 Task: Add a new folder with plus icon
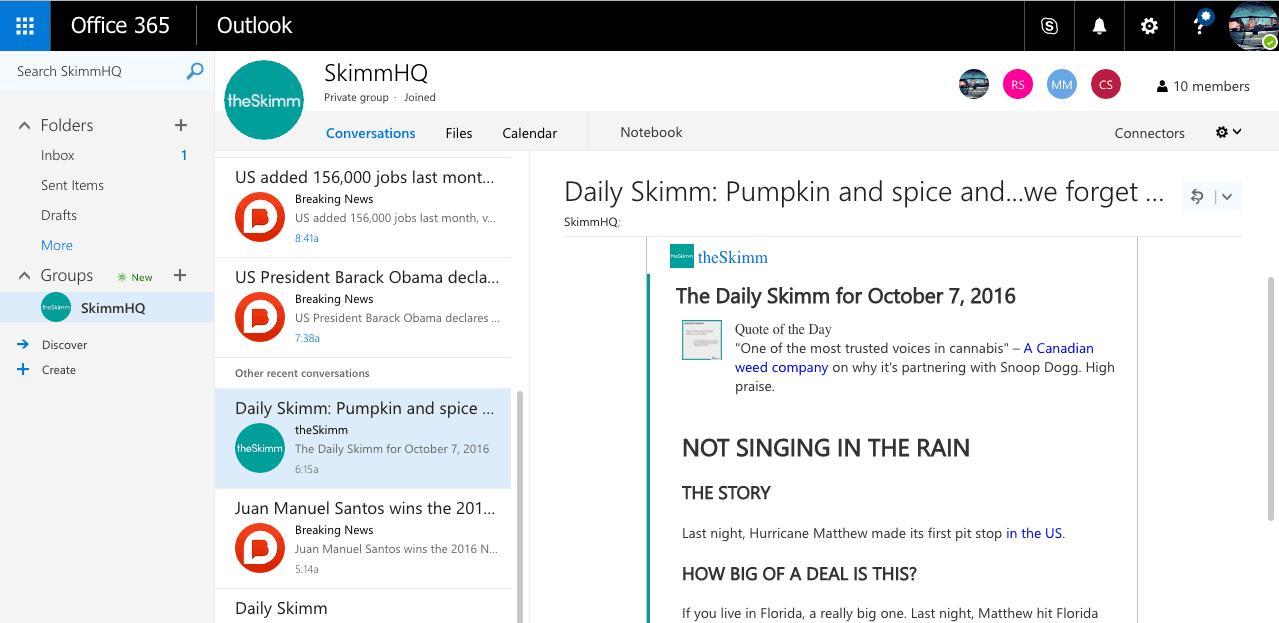181,125
